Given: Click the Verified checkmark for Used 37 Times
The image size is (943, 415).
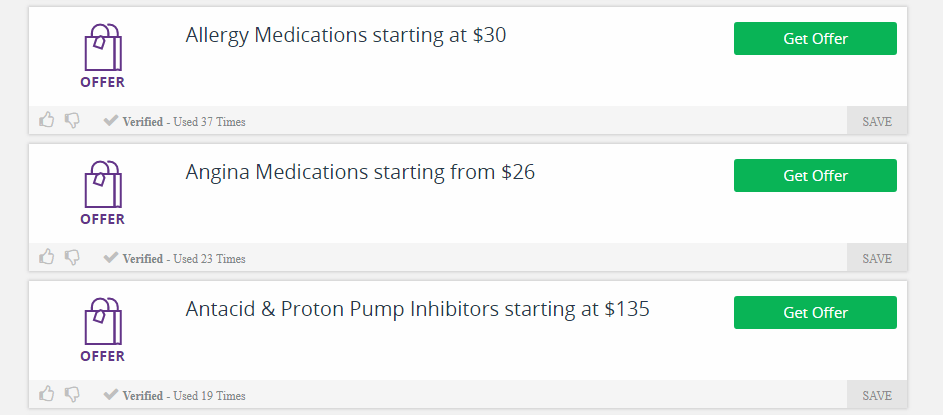Looking at the screenshot, I should click(111, 120).
